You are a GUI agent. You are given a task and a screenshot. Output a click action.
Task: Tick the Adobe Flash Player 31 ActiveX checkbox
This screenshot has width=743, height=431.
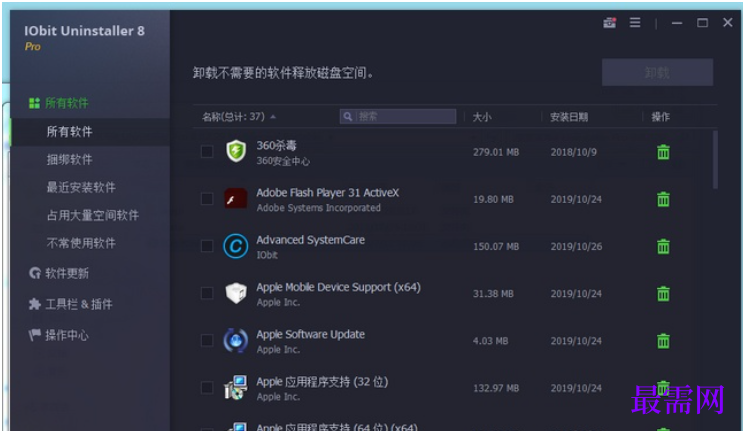coord(207,199)
